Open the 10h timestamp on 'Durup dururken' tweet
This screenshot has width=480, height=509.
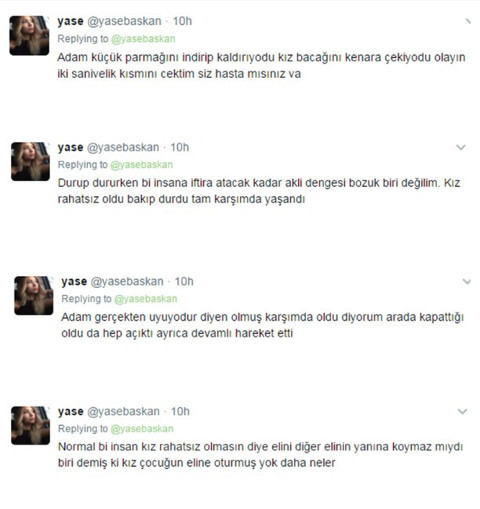point(180,147)
